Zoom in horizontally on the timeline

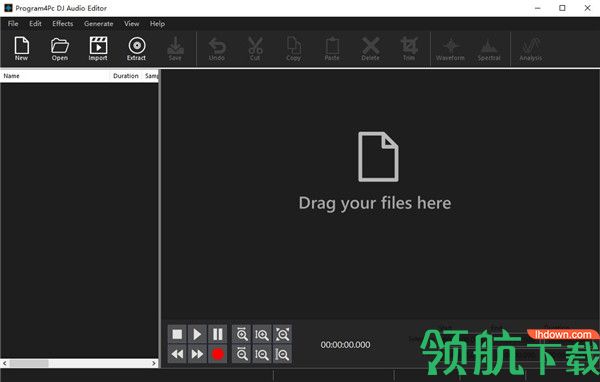[241, 334]
